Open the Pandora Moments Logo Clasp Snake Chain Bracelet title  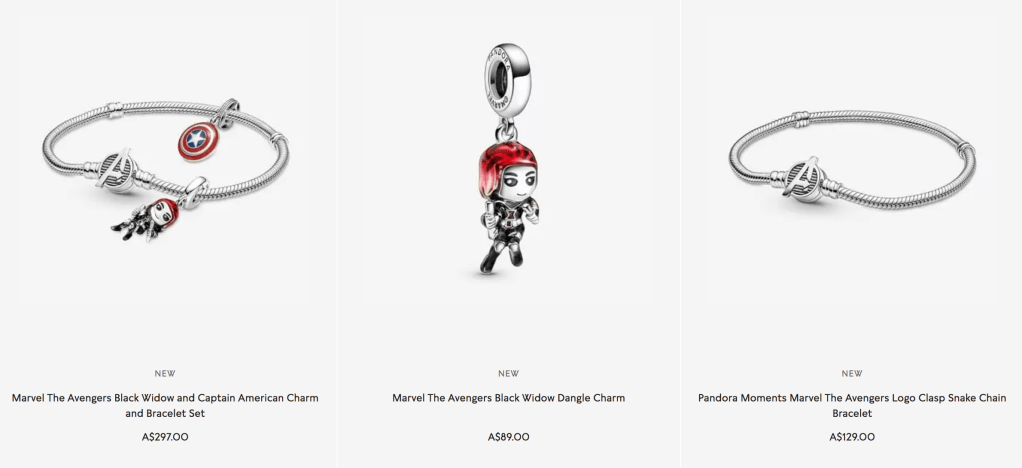pos(852,405)
